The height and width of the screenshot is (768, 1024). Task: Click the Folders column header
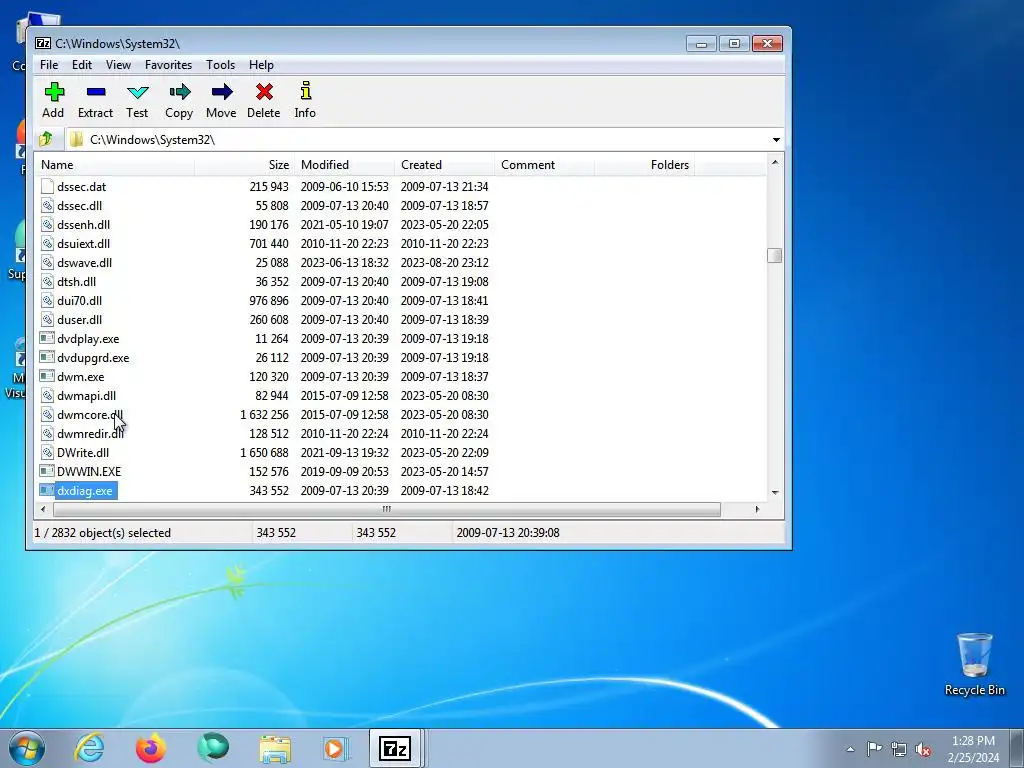tap(644, 165)
